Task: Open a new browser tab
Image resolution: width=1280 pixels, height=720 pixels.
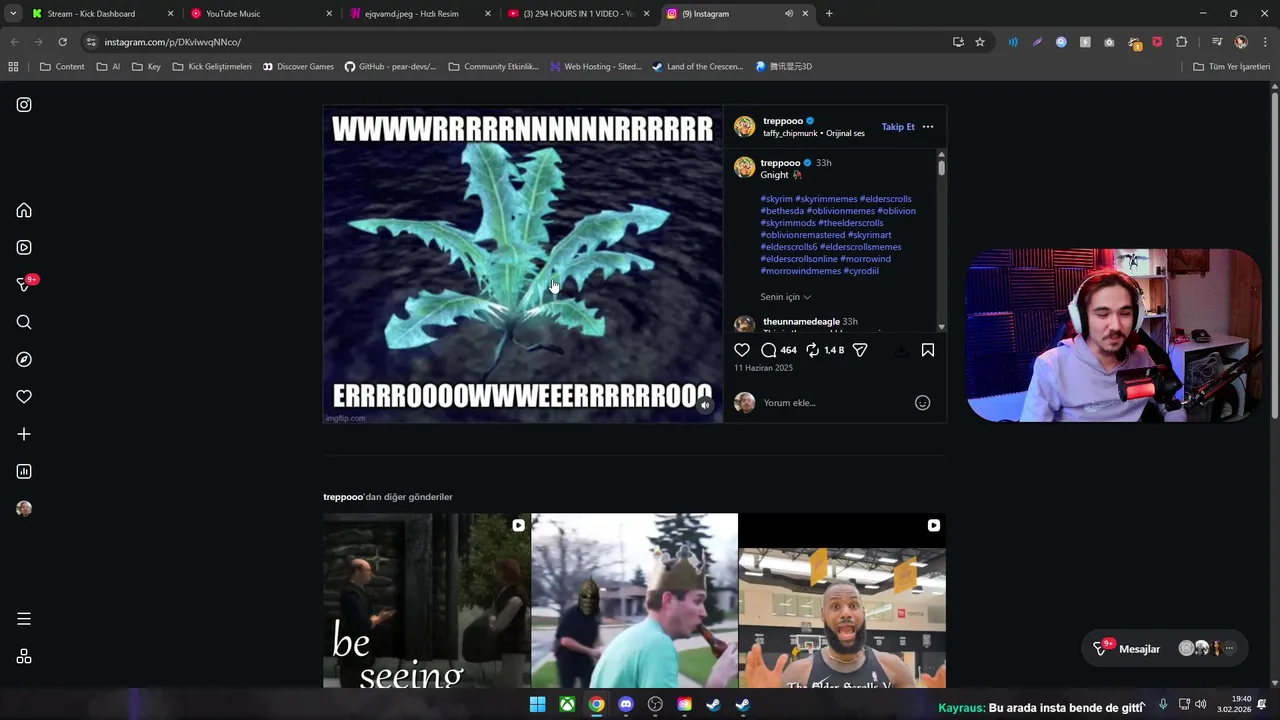Action: [829, 14]
